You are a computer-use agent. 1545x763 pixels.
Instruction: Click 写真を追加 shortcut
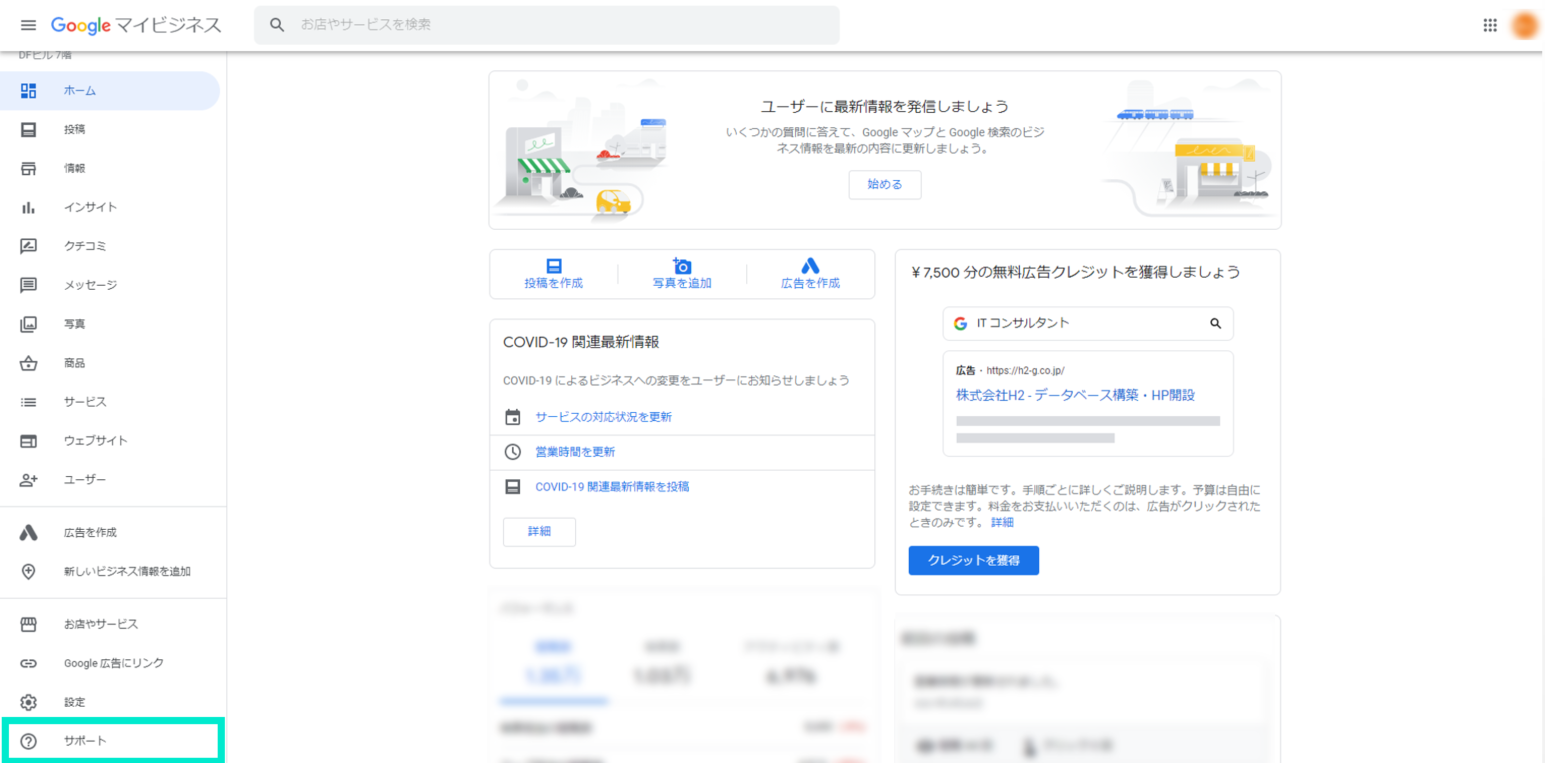coord(682,274)
